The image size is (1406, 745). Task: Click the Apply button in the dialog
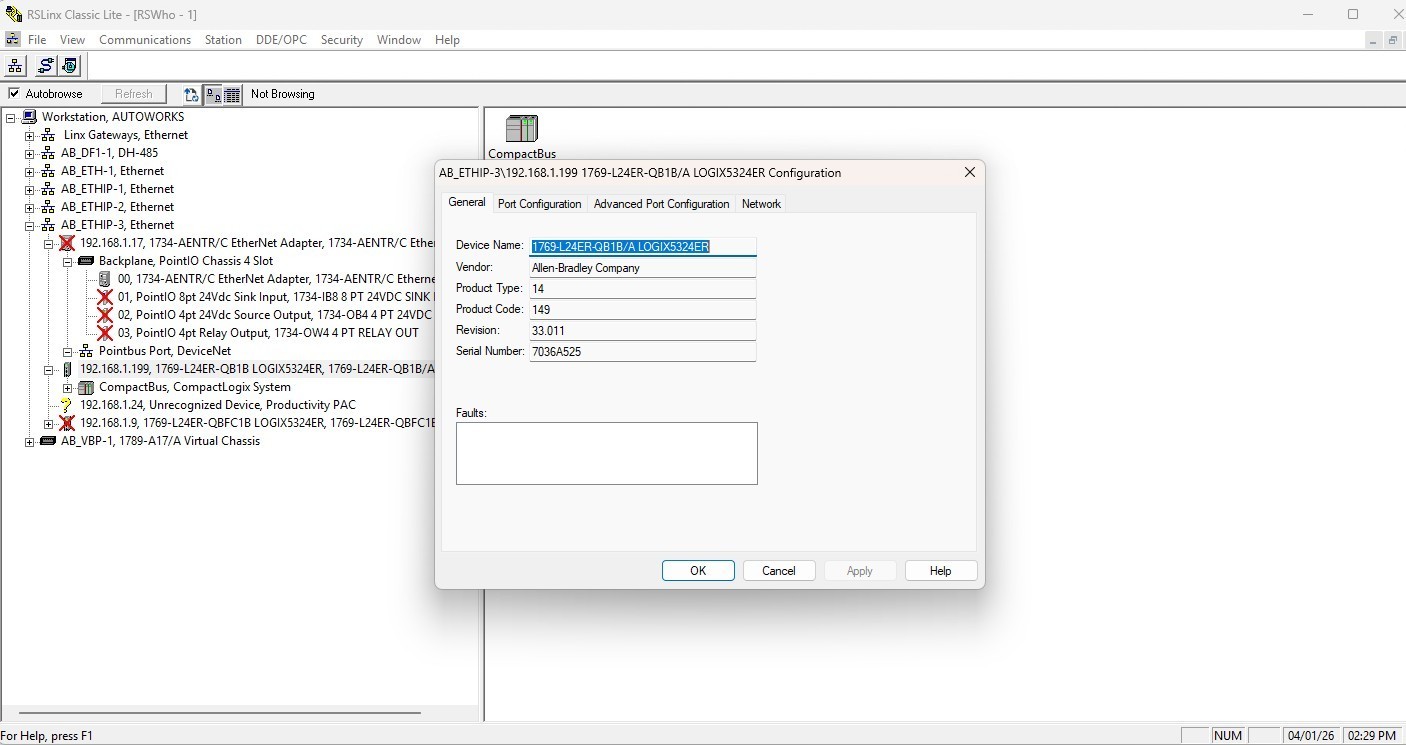[860, 571]
